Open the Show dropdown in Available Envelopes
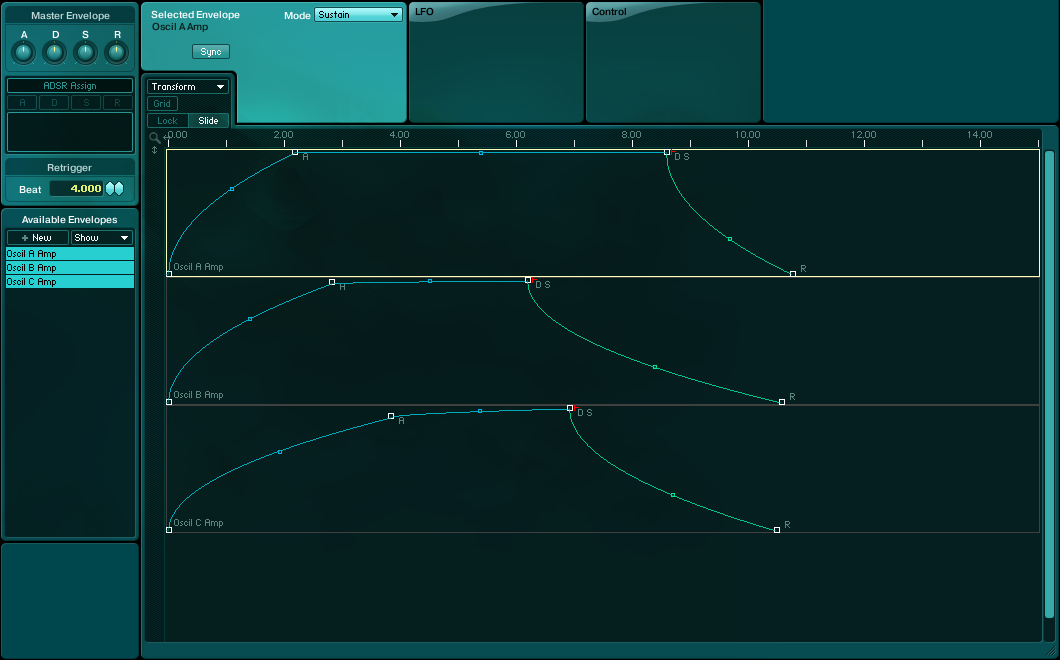This screenshot has width=1060, height=660. click(102, 237)
